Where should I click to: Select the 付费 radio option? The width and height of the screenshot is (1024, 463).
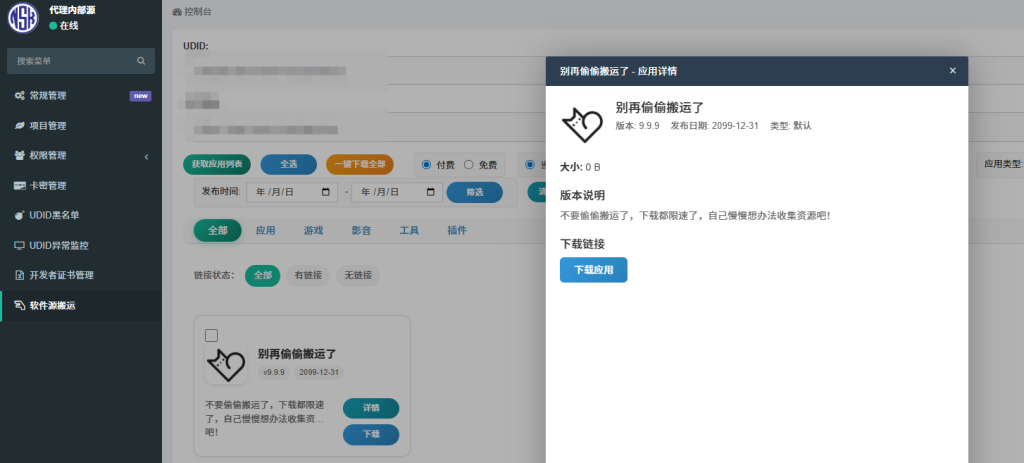pyautogui.click(x=426, y=165)
